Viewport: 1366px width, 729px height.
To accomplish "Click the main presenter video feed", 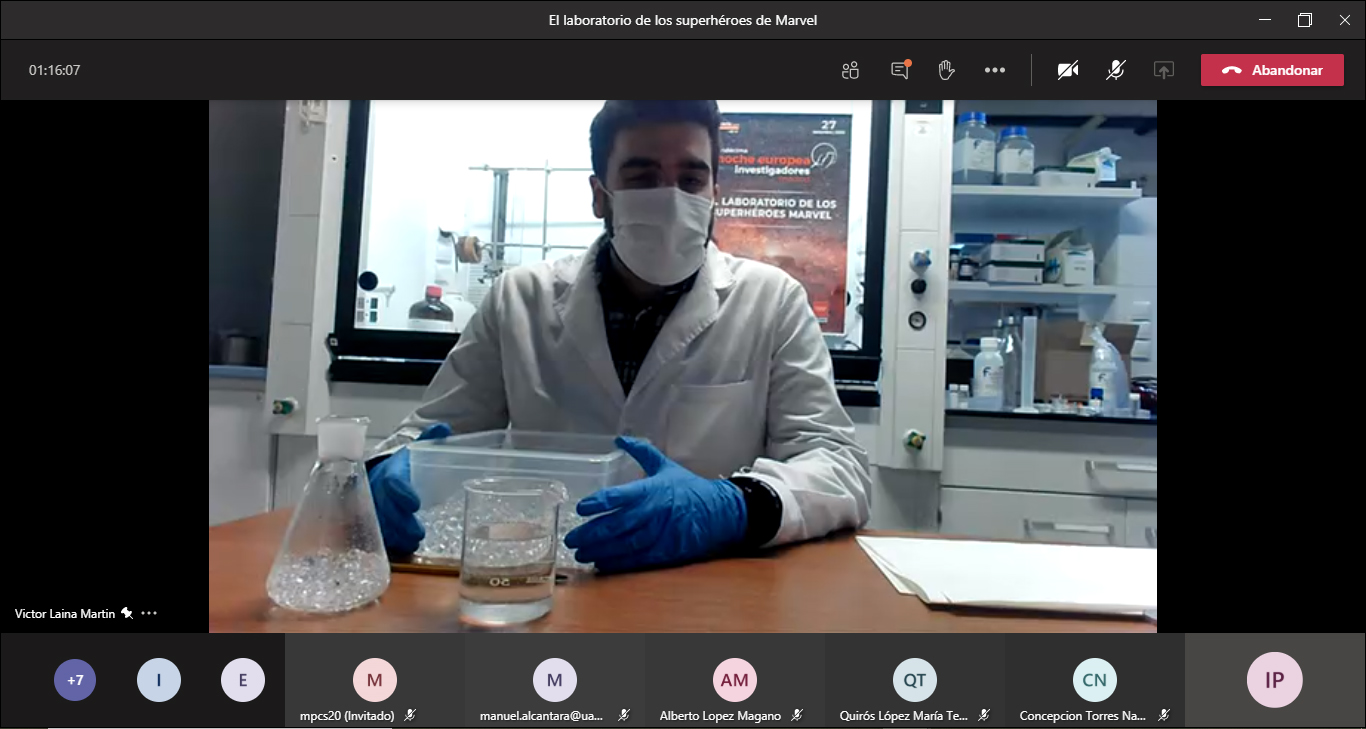I will 682,365.
